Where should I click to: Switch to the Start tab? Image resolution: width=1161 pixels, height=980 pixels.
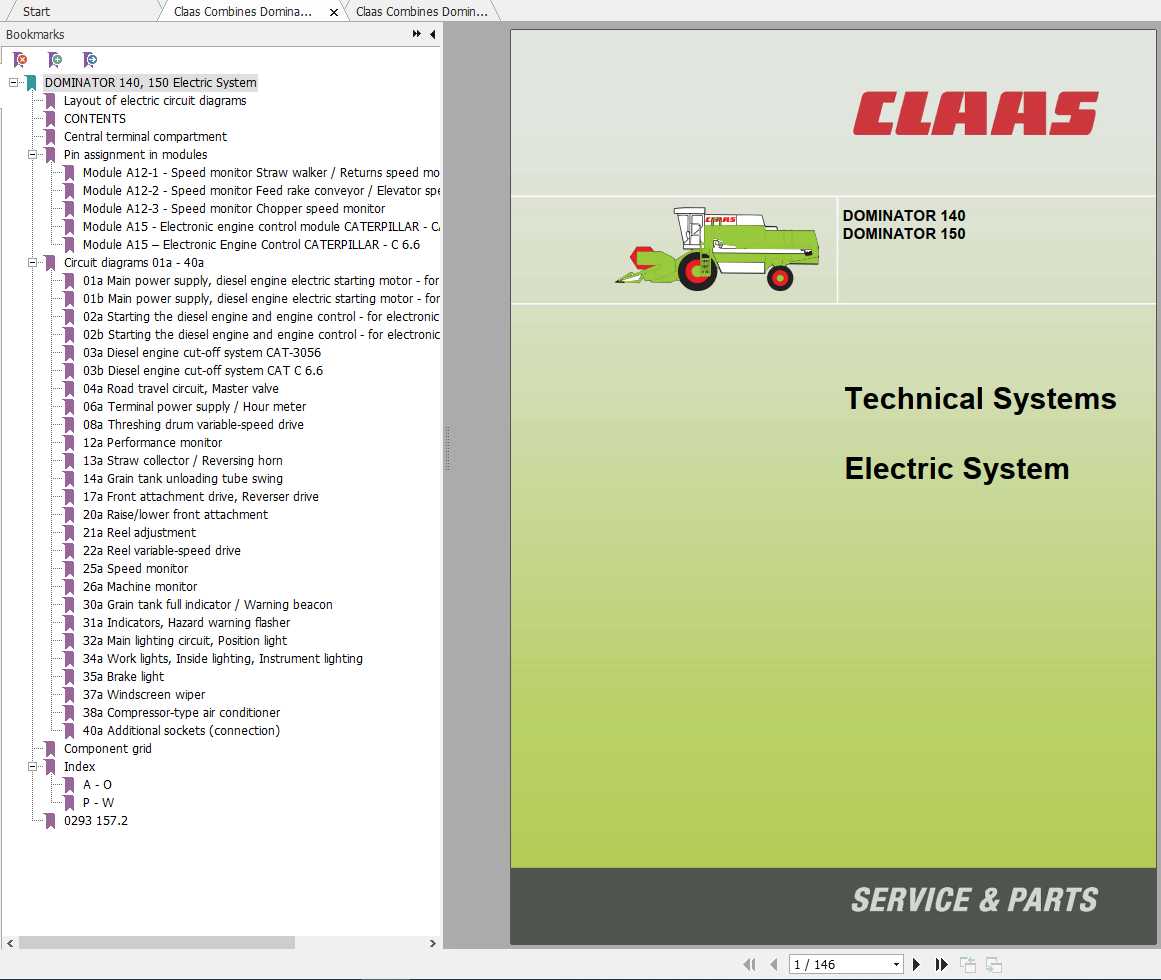click(35, 11)
